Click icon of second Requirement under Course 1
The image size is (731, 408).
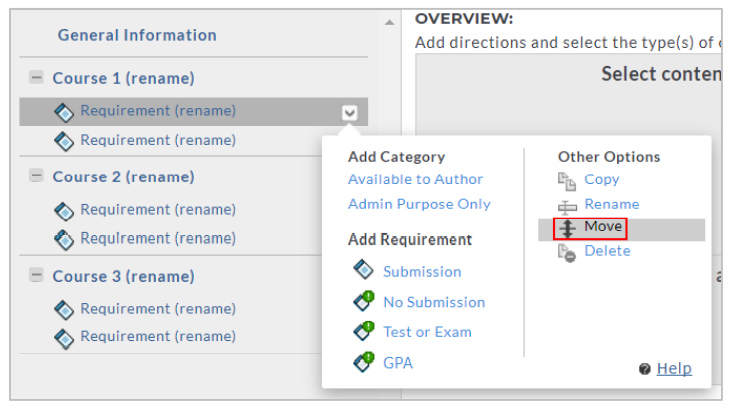point(64,141)
